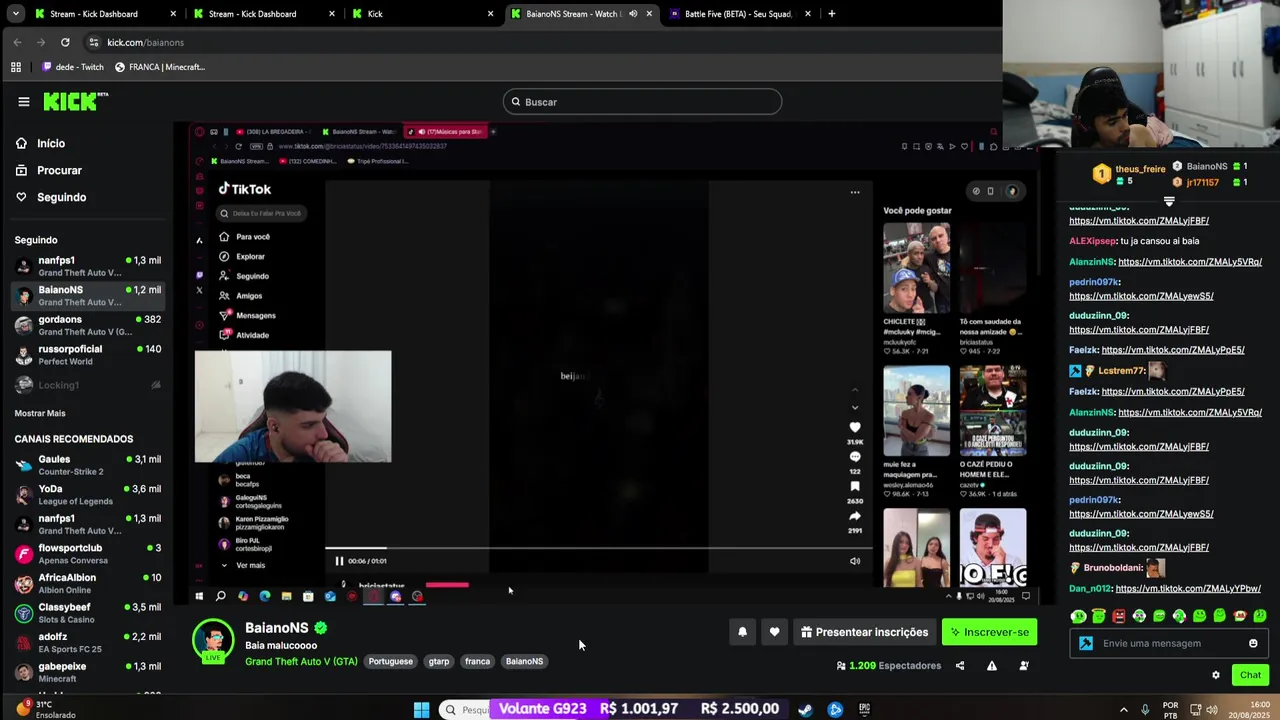Open Gaules recommended channel
The height and width of the screenshot is (720, 1280).
coord(88,465)
